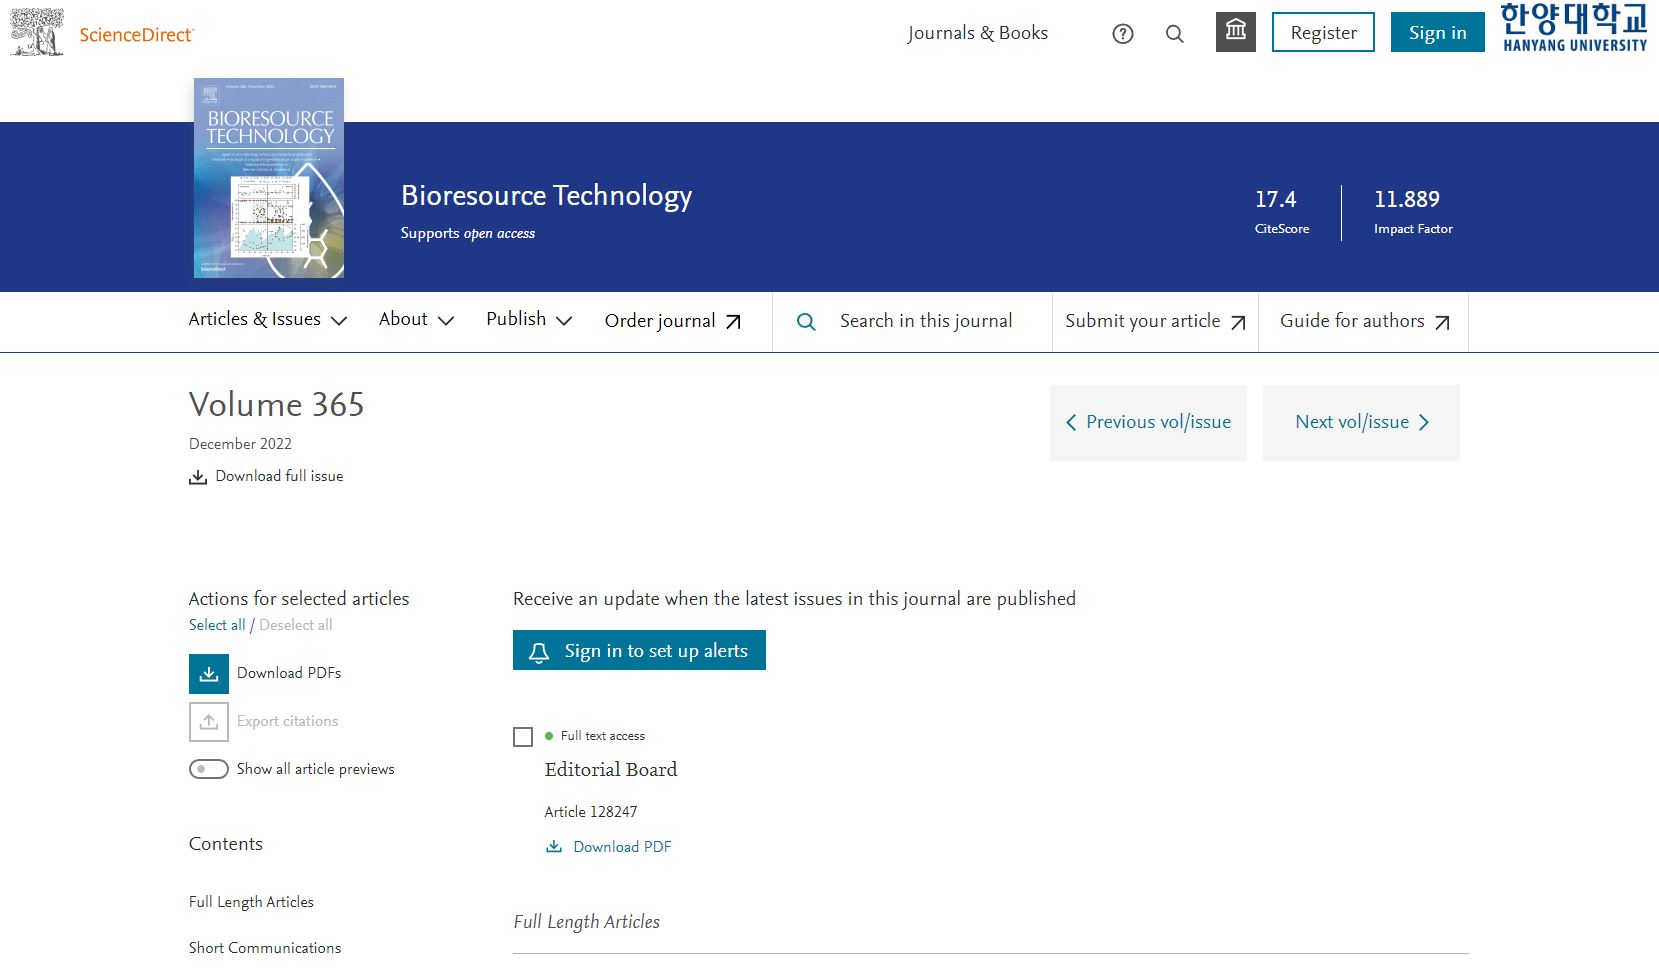Viewport: 1659px width, 972px height.
Task: Click the Export citations icon button
Action: 208,722
